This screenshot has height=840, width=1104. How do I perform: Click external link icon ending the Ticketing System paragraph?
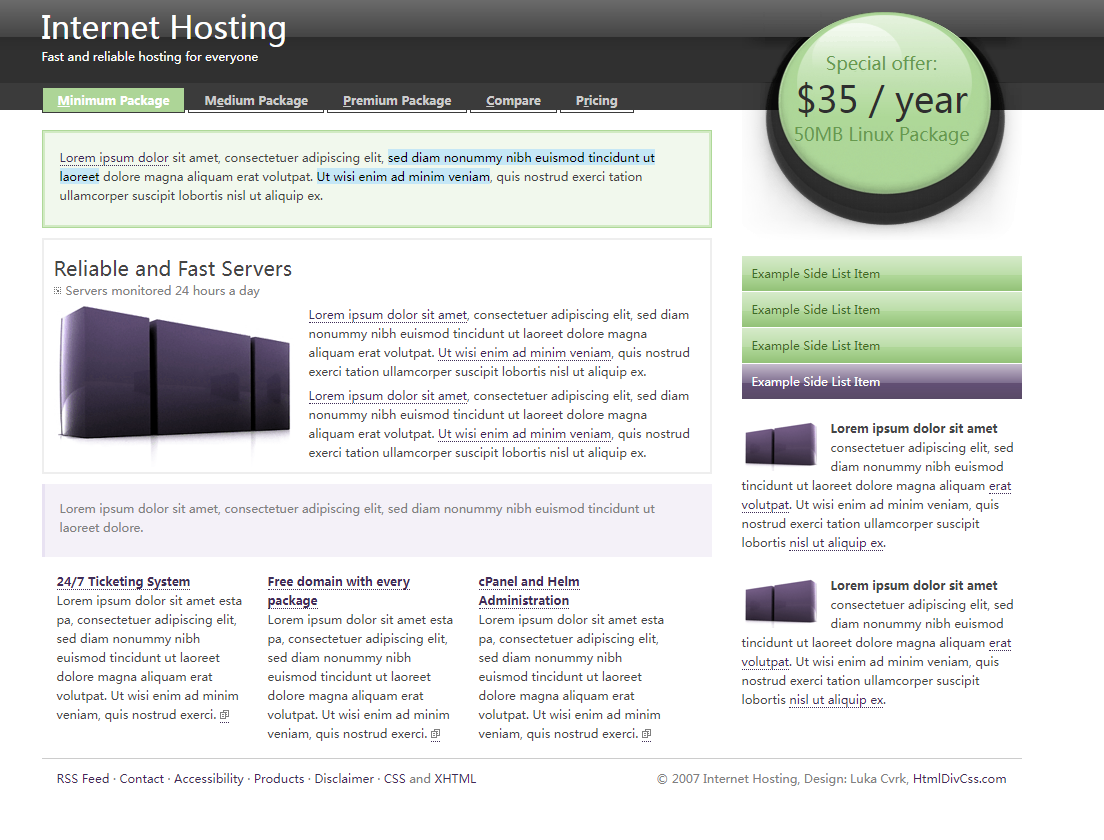coord(225,715)
